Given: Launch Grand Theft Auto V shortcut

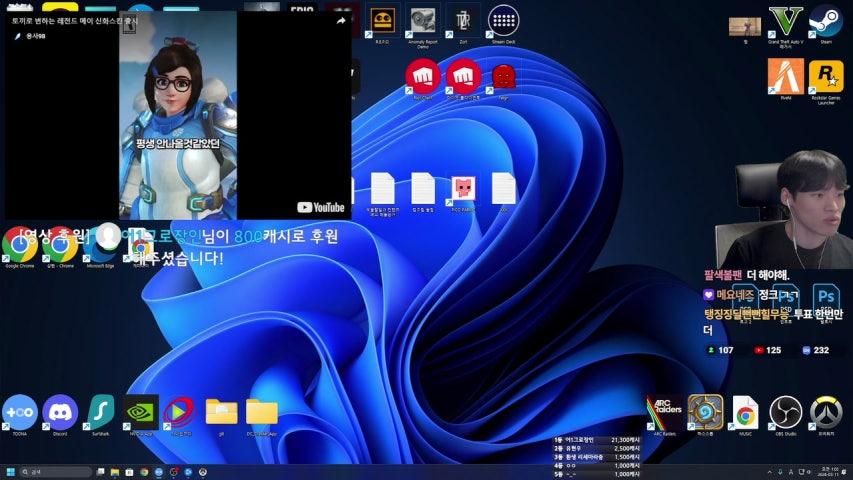Looking at the screenshot, I should pos(785,21).
